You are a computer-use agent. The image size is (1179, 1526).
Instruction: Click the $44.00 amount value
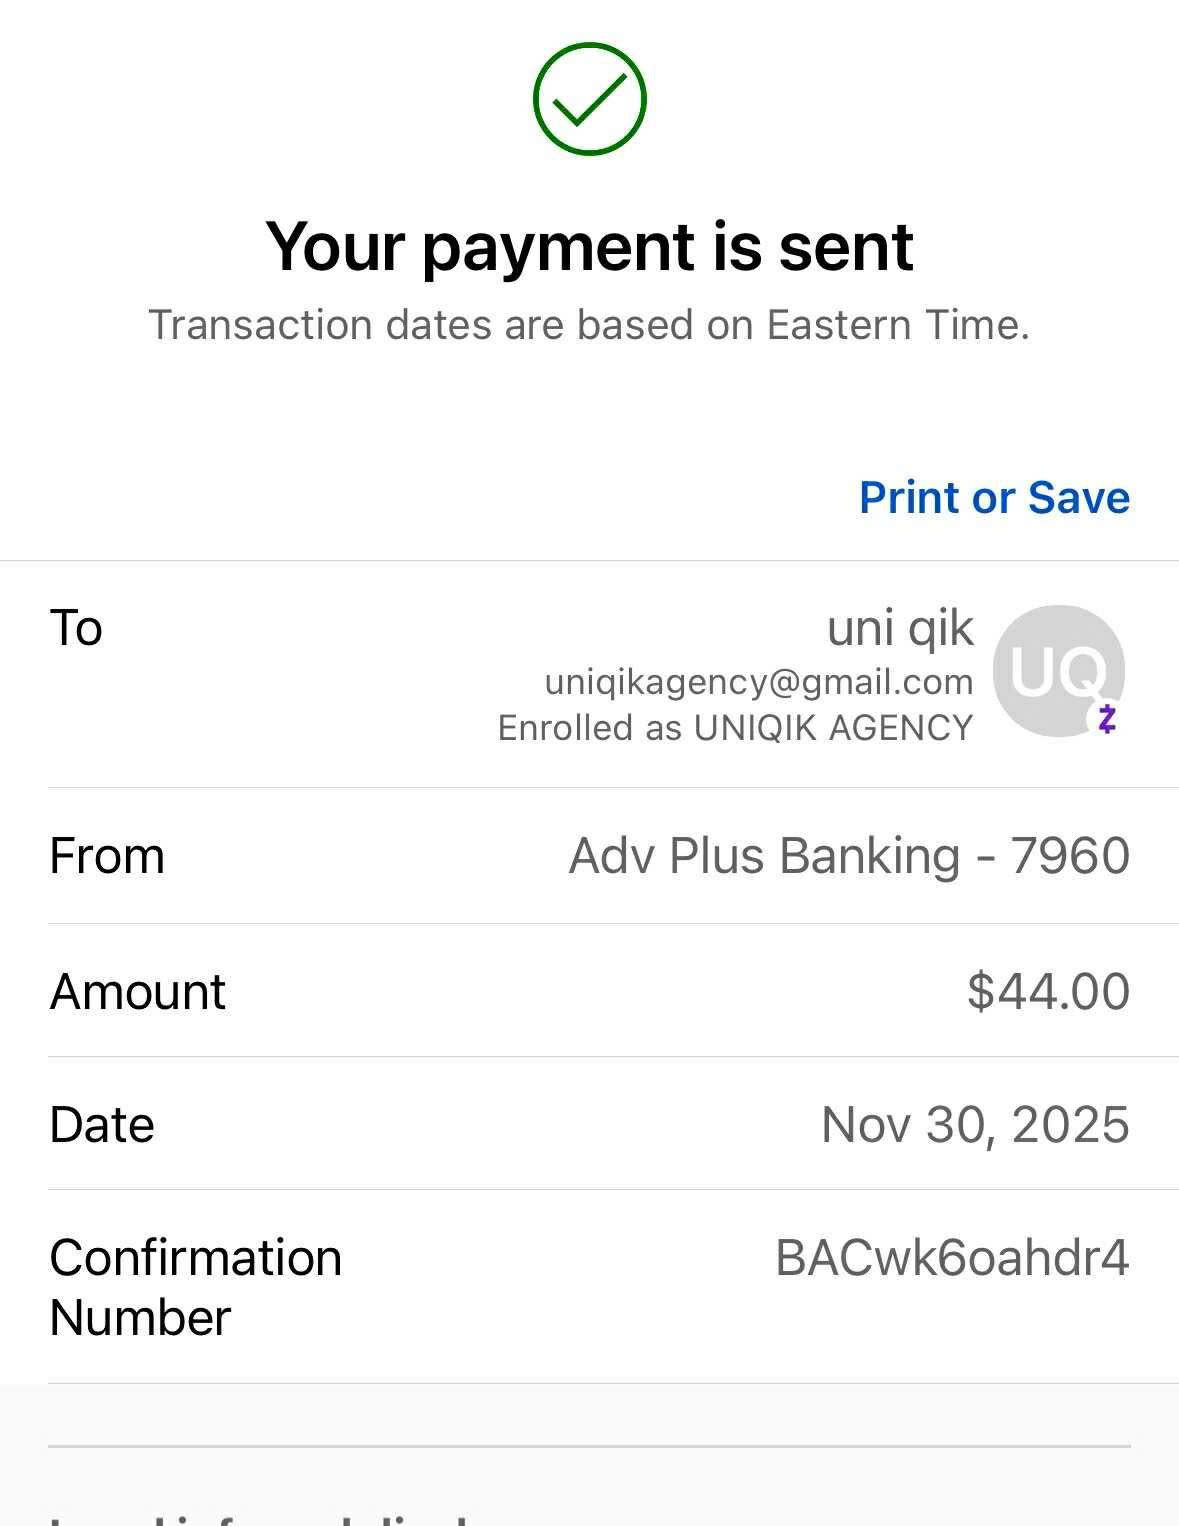(1047, 991)
